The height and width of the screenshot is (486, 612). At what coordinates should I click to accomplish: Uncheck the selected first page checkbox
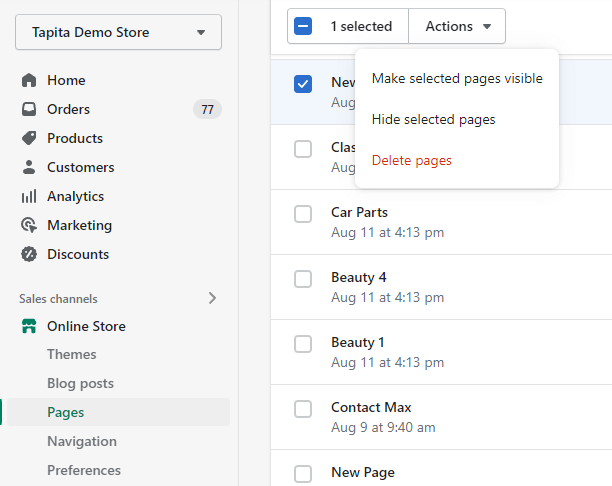(303, 84)
